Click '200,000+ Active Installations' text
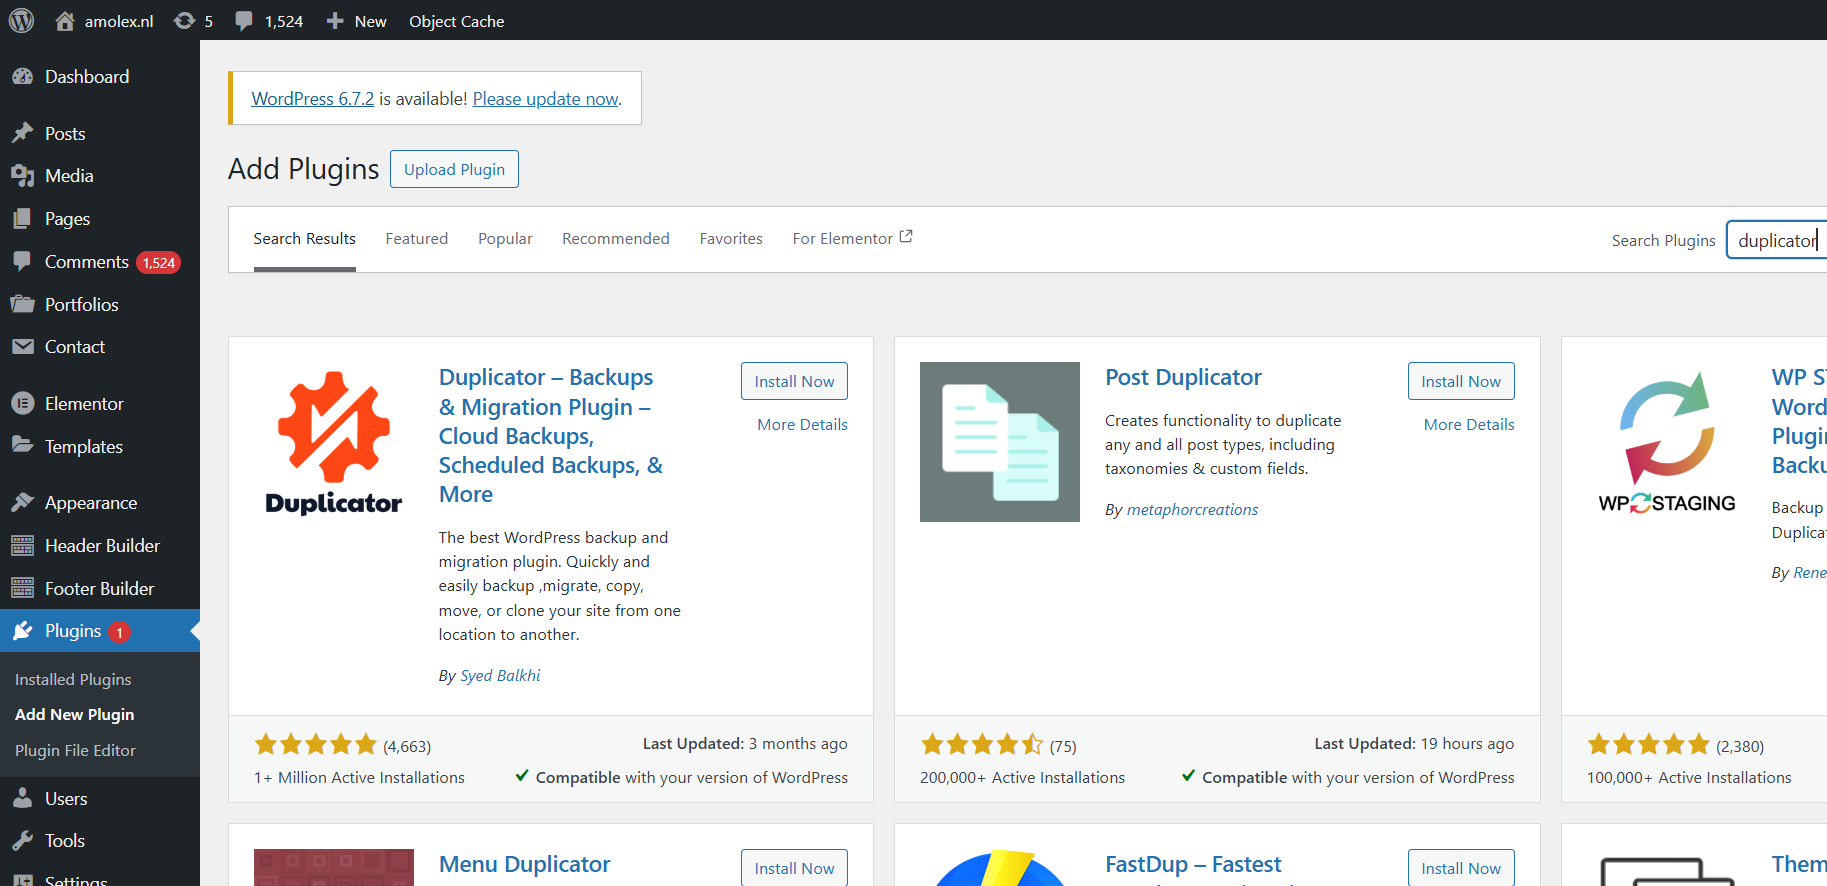Viewport: 1827px width, 886px height. tap(1022, 777)
